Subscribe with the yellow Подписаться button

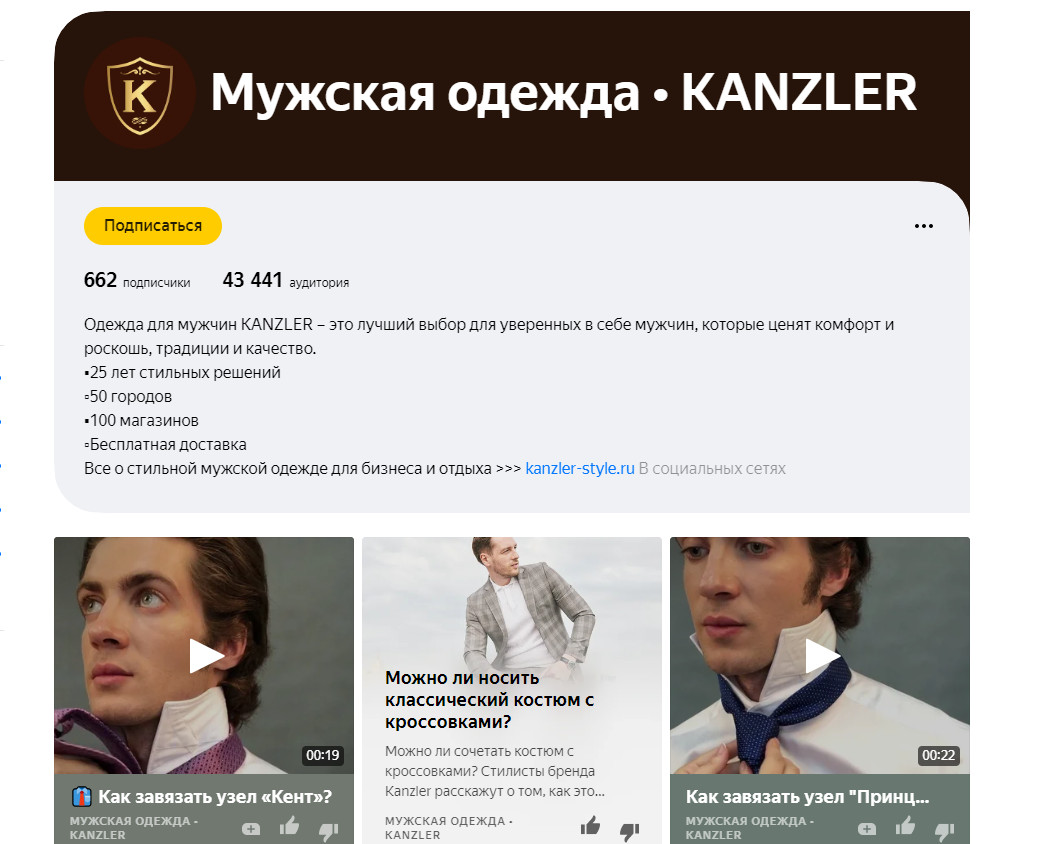[153, 226]
